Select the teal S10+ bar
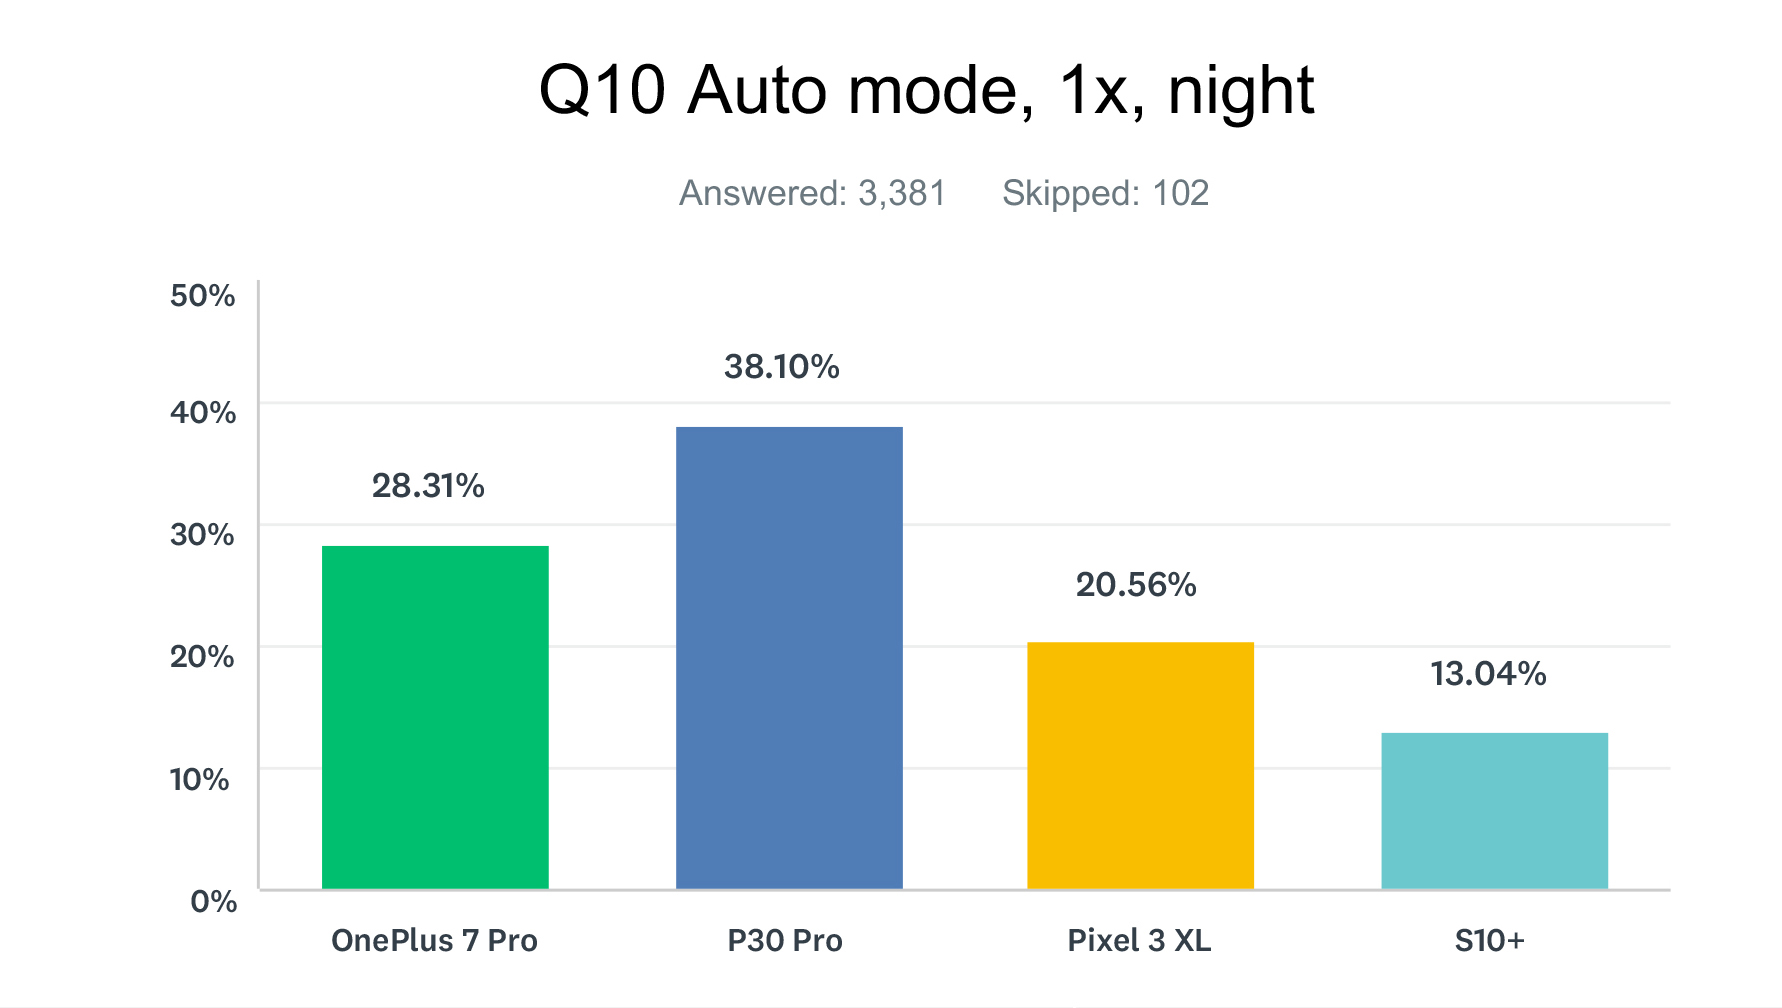 (1494, 811)
